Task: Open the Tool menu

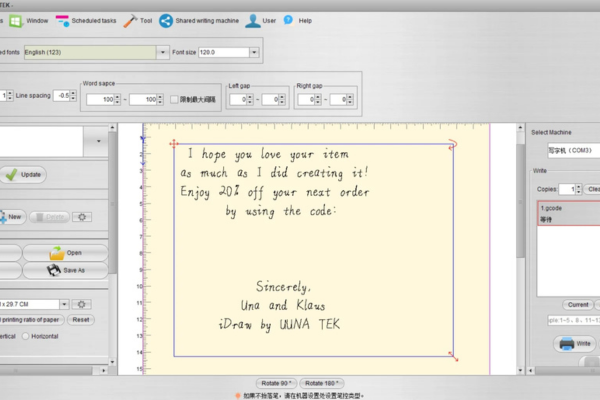Action: click(x=138, y=19)
